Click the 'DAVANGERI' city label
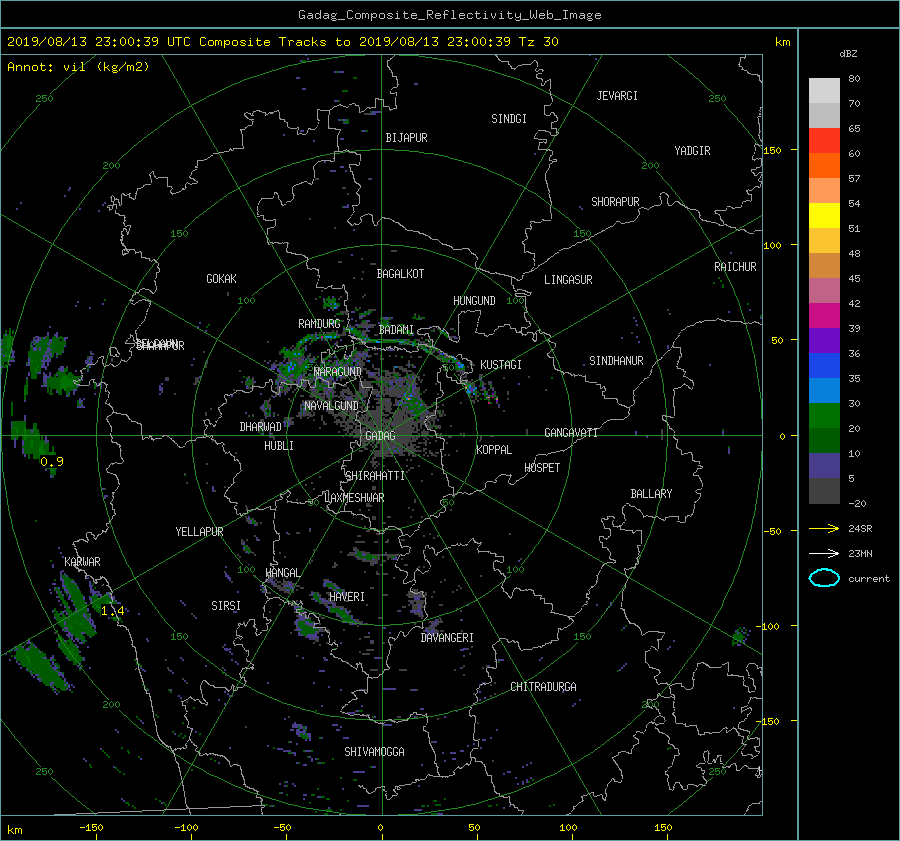The width and height of the screenshot is (900, 841). pyautogui.click(x=447, y=638)
